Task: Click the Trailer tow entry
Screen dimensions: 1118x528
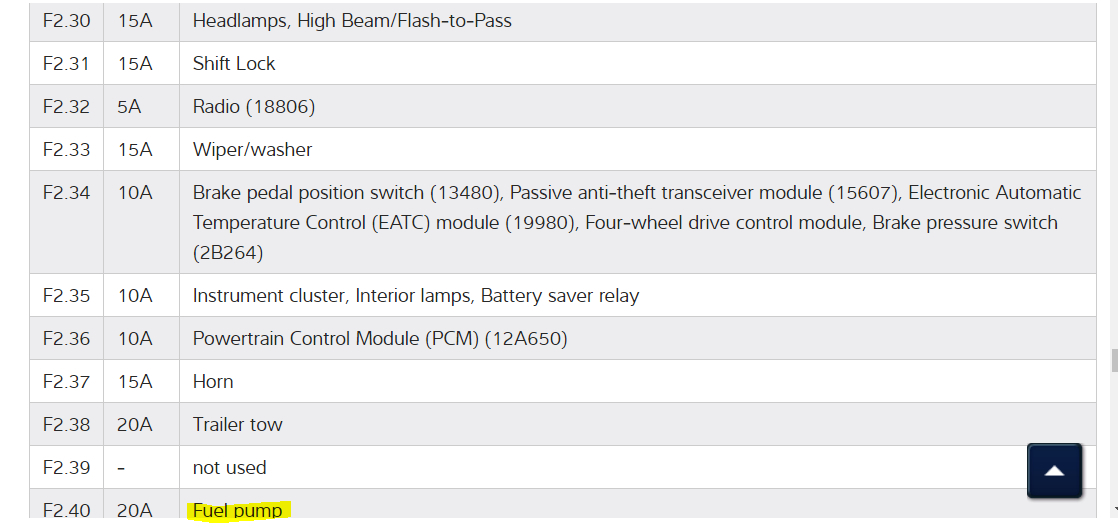Action: click(x=237, y=424)
